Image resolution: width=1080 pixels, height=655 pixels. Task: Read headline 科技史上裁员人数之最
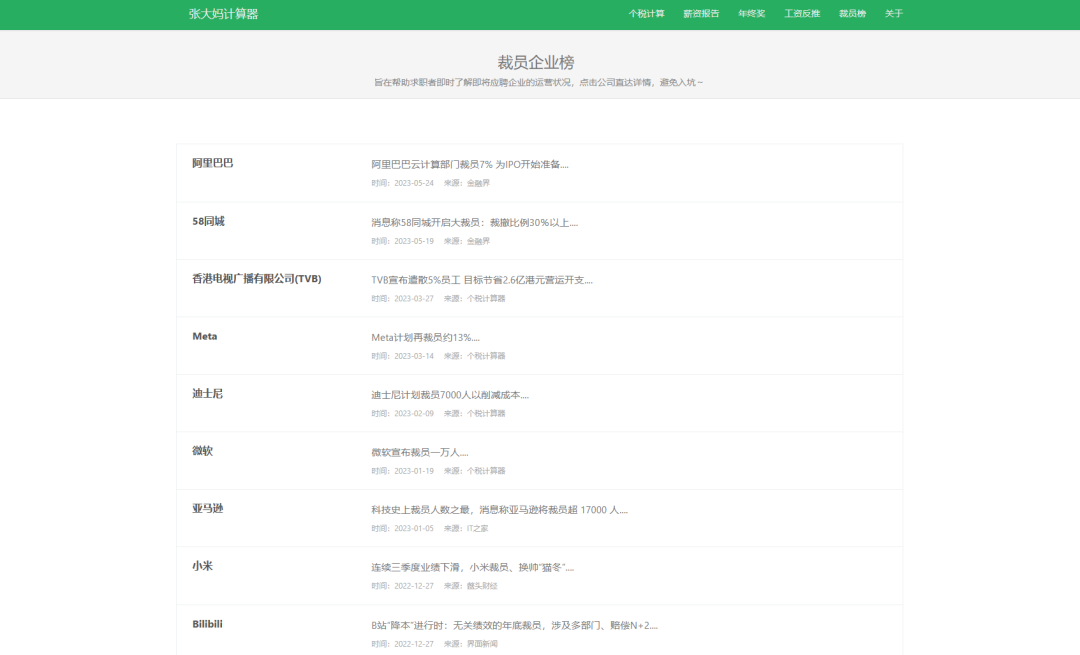pyautogui.click(x=499, y=510)
